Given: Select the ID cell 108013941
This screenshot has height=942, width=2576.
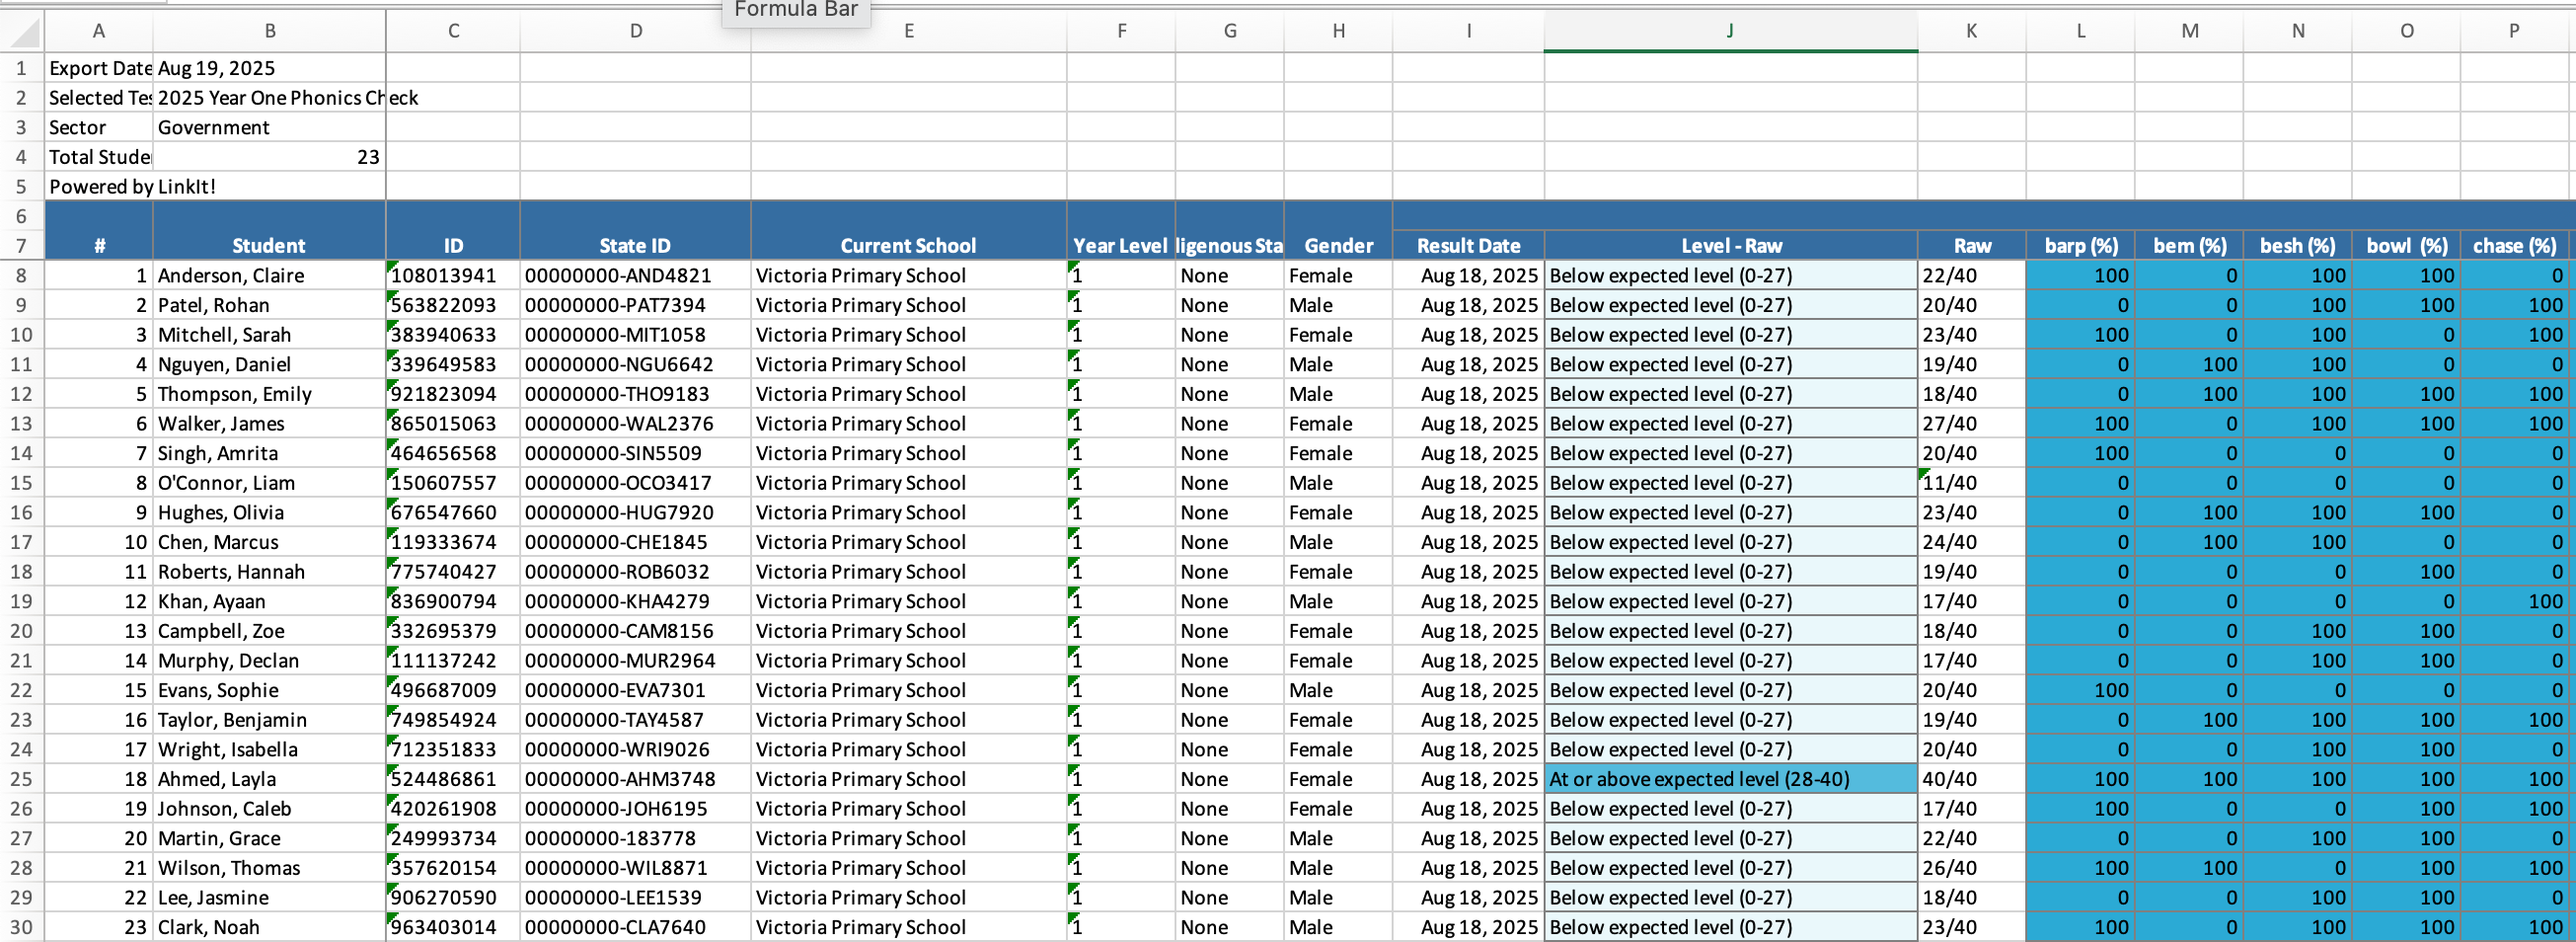Looking at the screenshot, I should pos(453,276).
